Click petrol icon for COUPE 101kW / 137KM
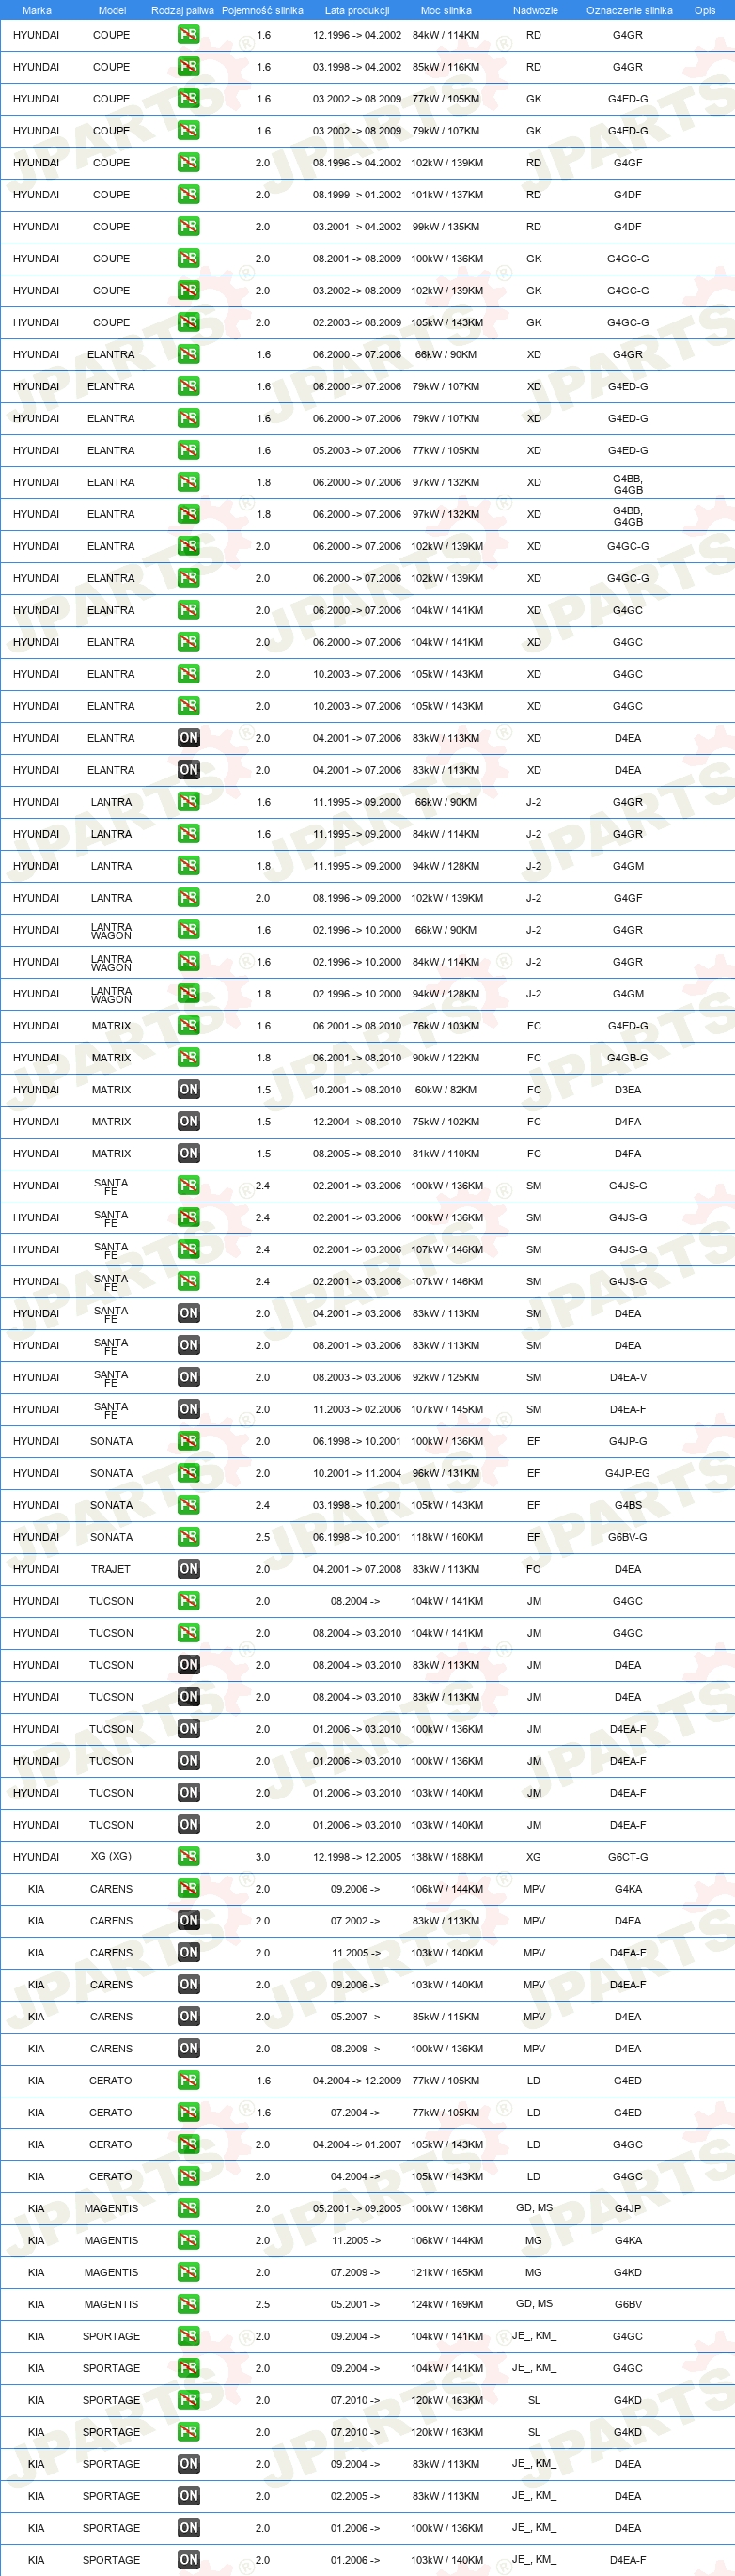This screenshot has width=735, height=2576. pos(188,195)
